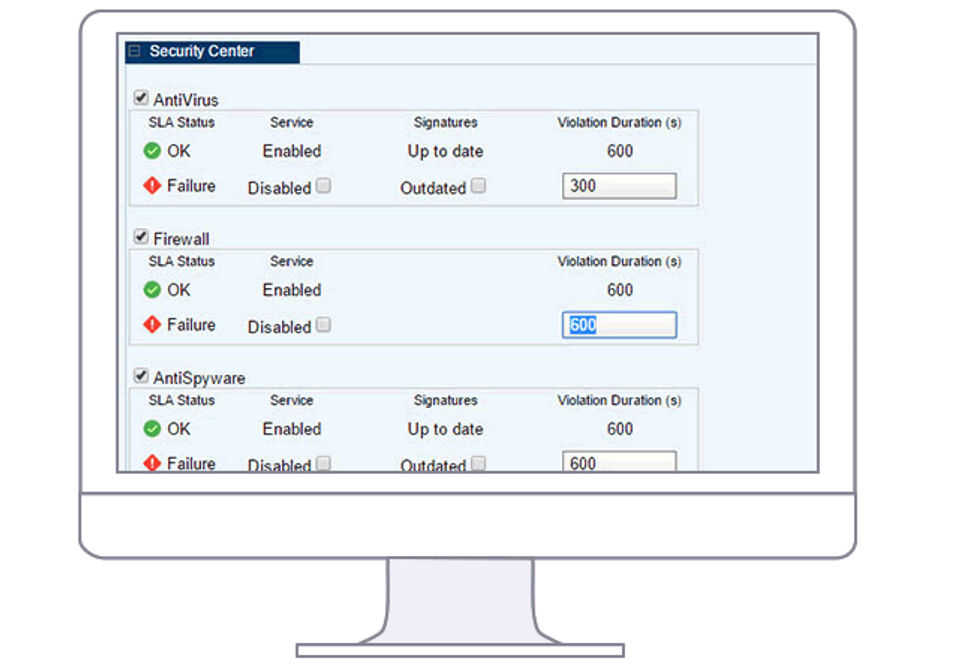Click Firewall 'Enabled' service text
Screen dimensions: 960x669
click(291, 290)
